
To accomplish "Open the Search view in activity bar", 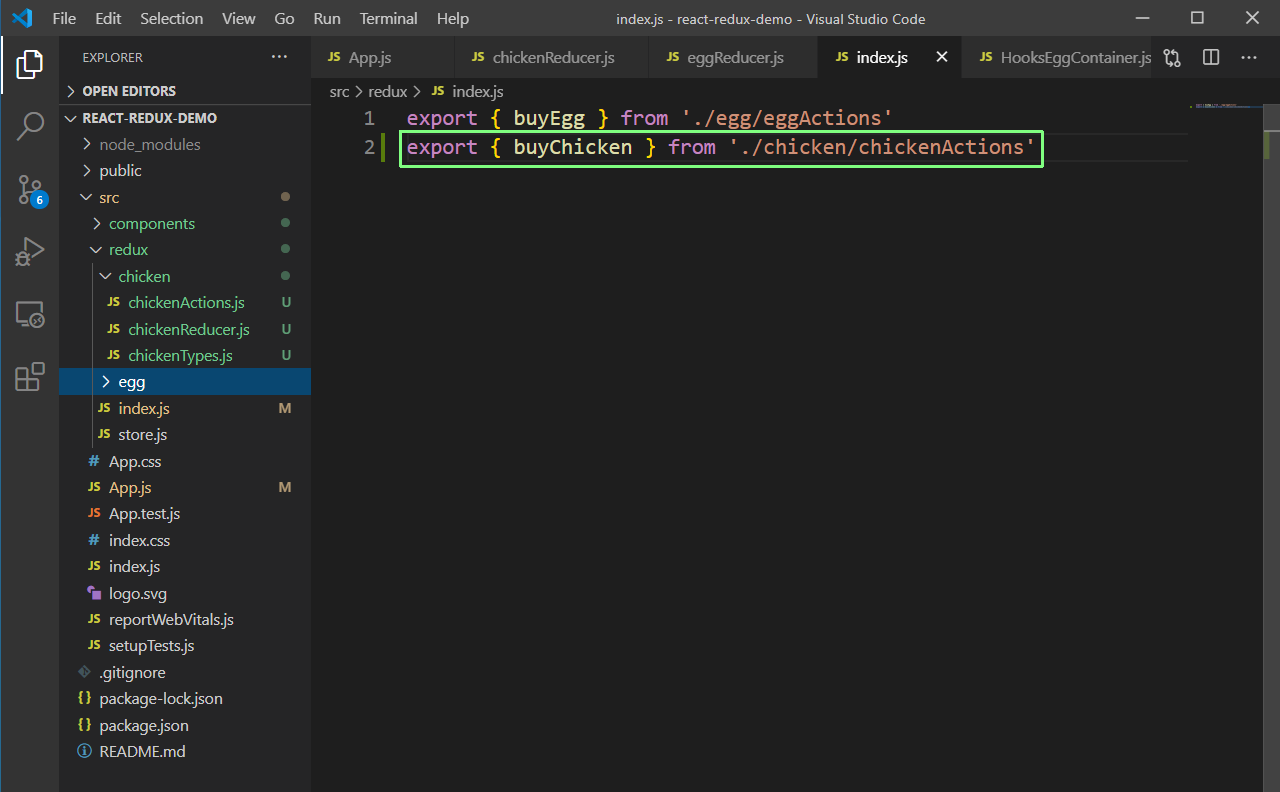I will pyautogui.click(x=29, y=127).
